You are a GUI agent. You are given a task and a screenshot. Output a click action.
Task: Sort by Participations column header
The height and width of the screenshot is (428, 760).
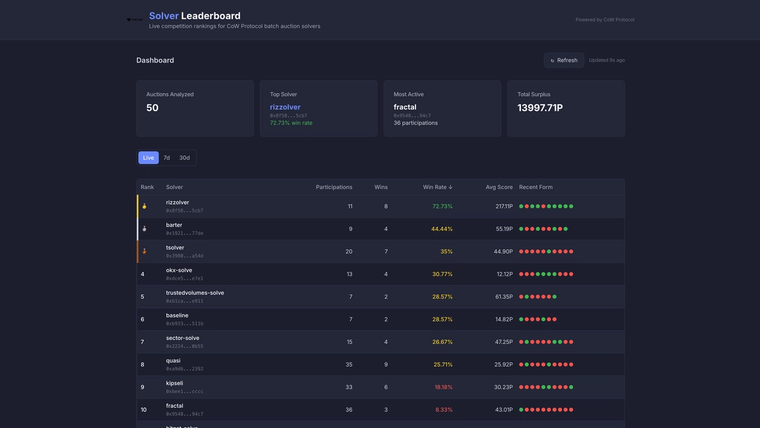334,187
